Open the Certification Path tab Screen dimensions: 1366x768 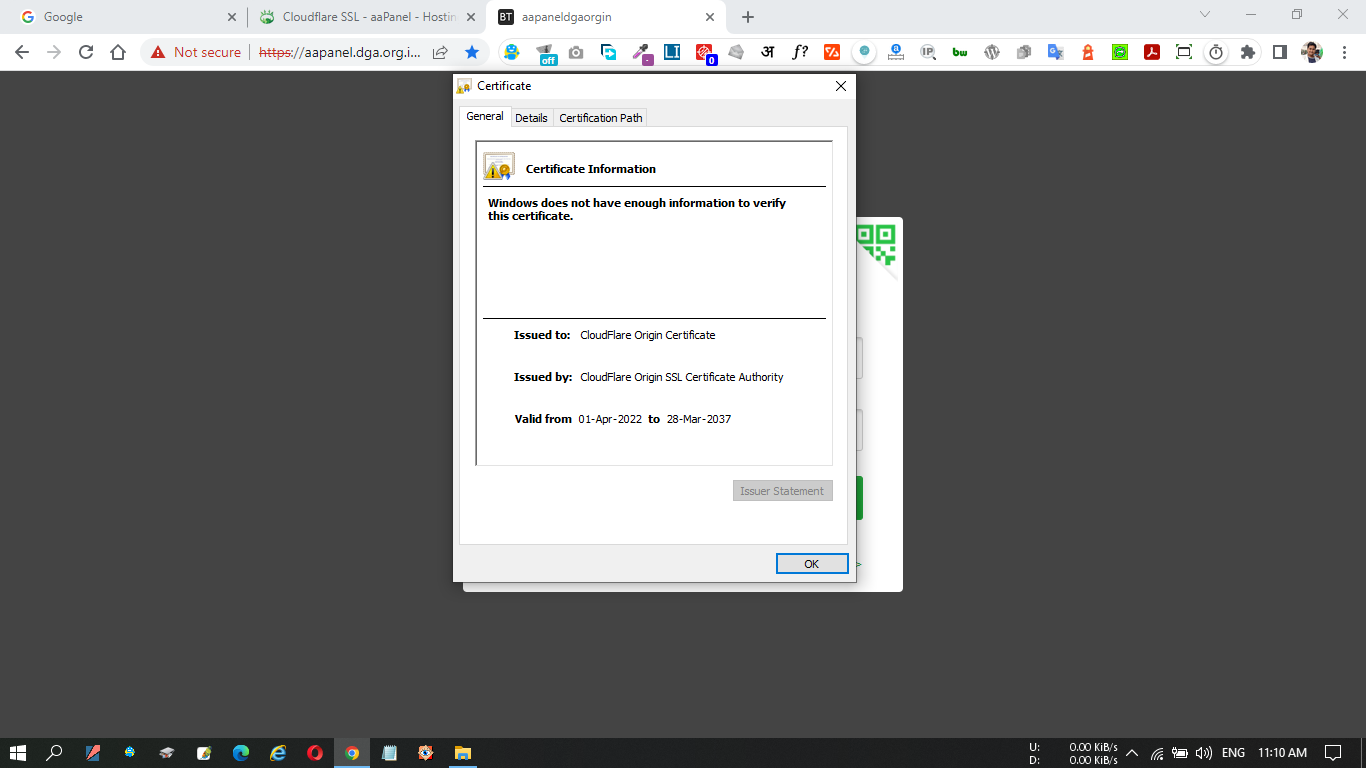pos(601,118)
